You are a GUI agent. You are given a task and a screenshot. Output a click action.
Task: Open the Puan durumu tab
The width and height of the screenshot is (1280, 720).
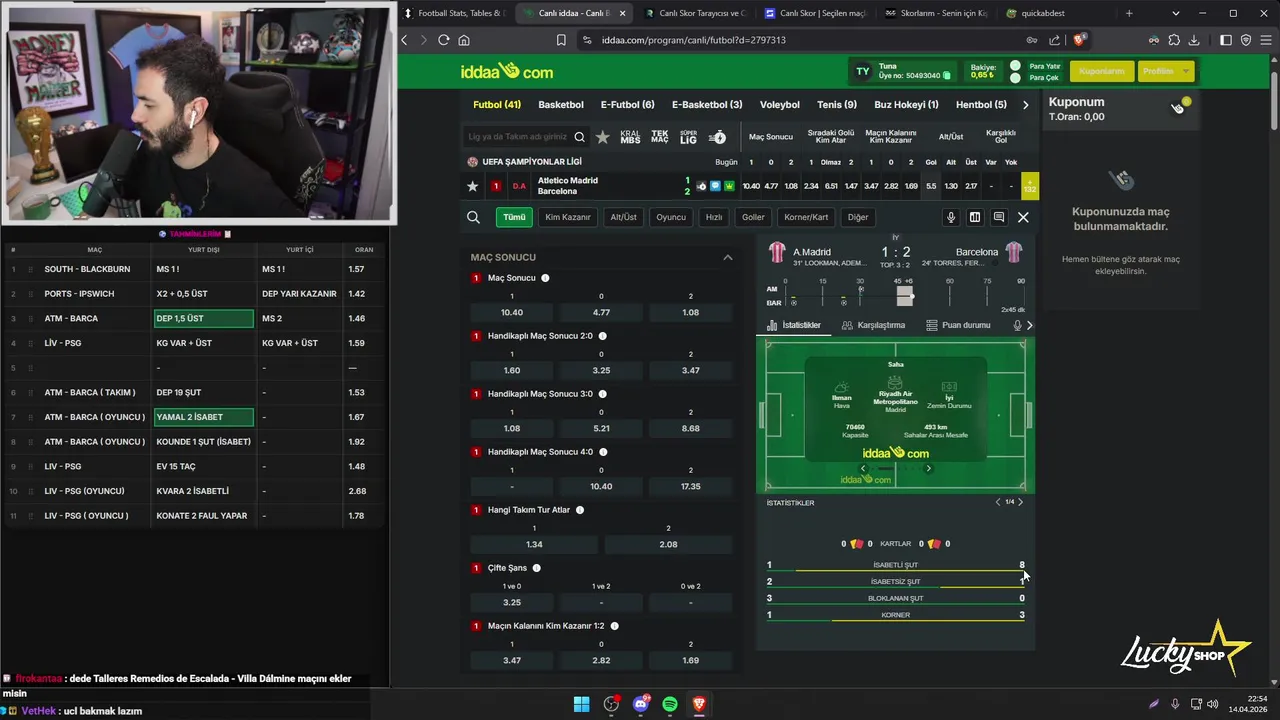coord(958,325)
